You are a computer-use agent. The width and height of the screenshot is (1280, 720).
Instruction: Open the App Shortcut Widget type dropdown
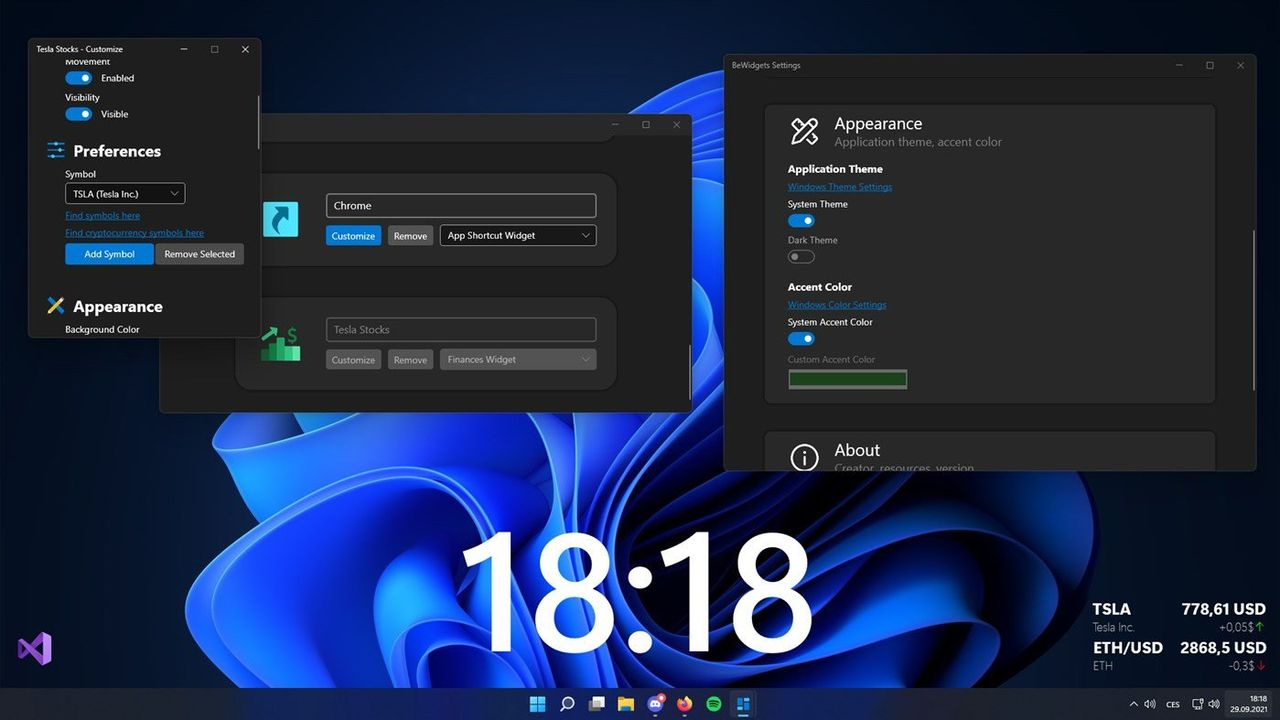pyautogui.click(x=518, y=236)
